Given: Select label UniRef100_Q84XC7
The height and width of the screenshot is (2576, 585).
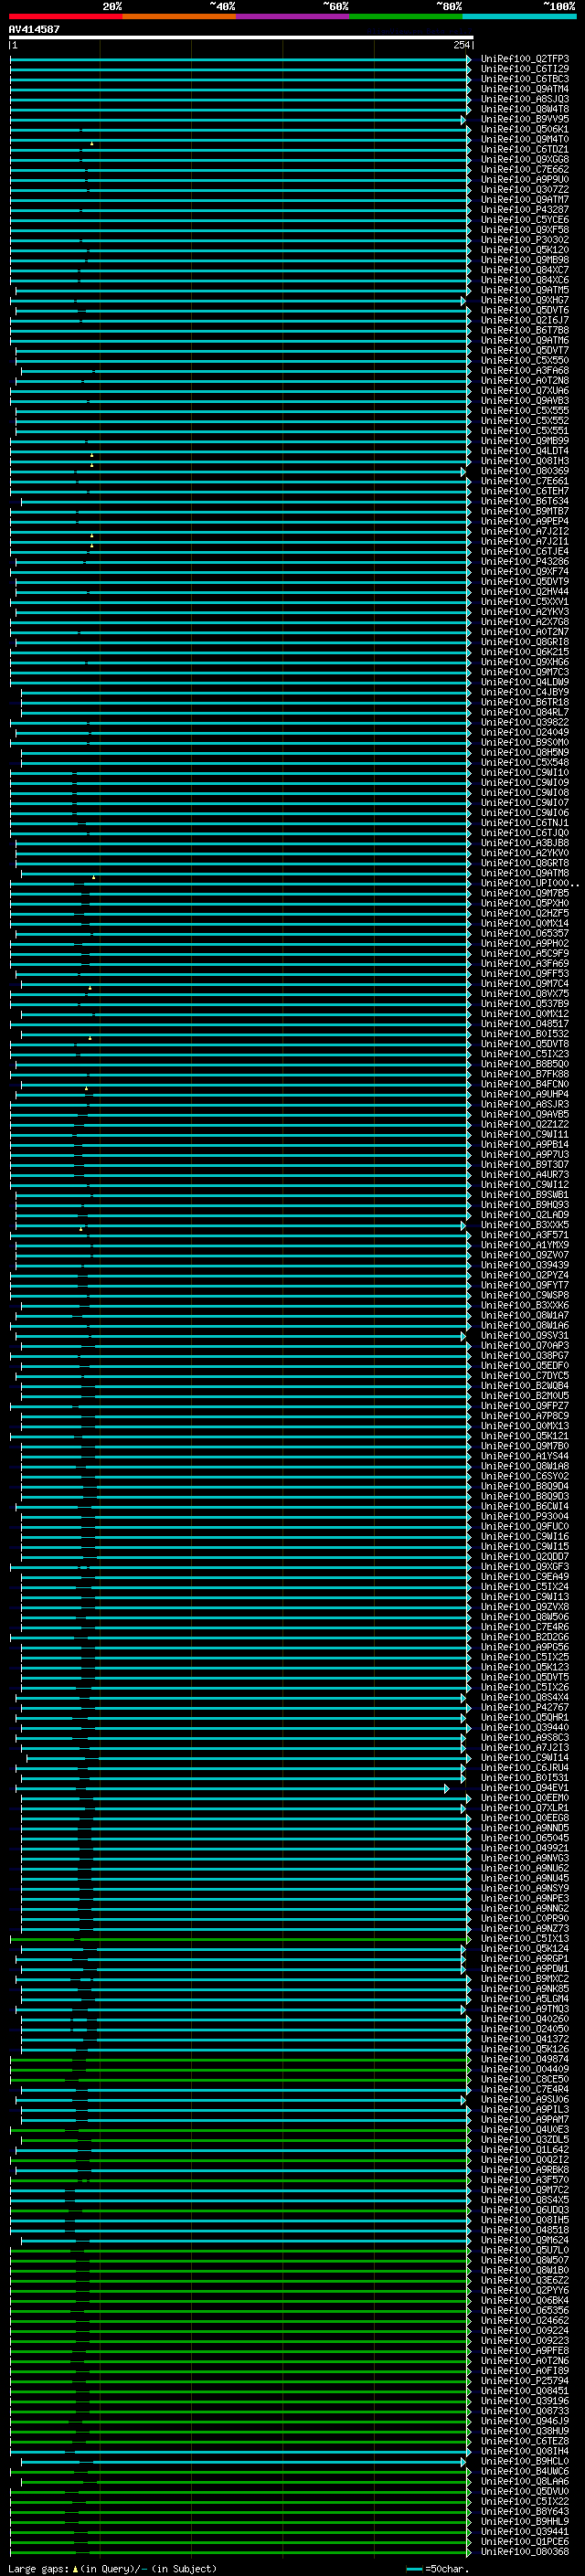Looking at the screenshot, I should pos(524,270).
